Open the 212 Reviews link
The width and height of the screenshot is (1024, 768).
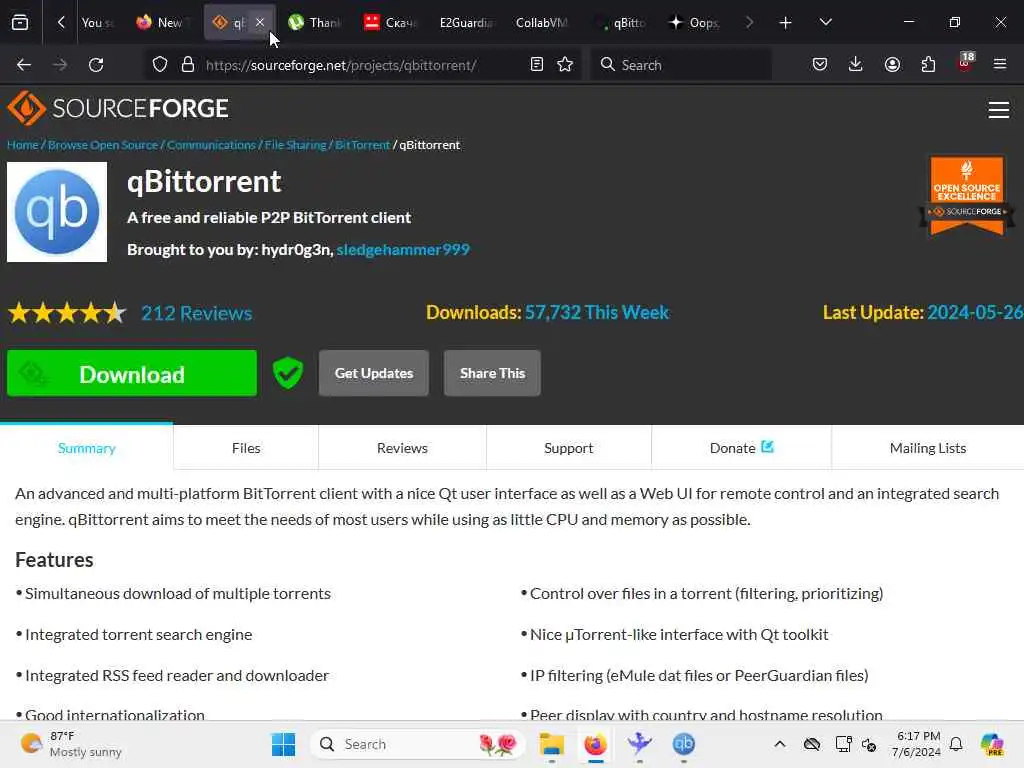[197, 313]
